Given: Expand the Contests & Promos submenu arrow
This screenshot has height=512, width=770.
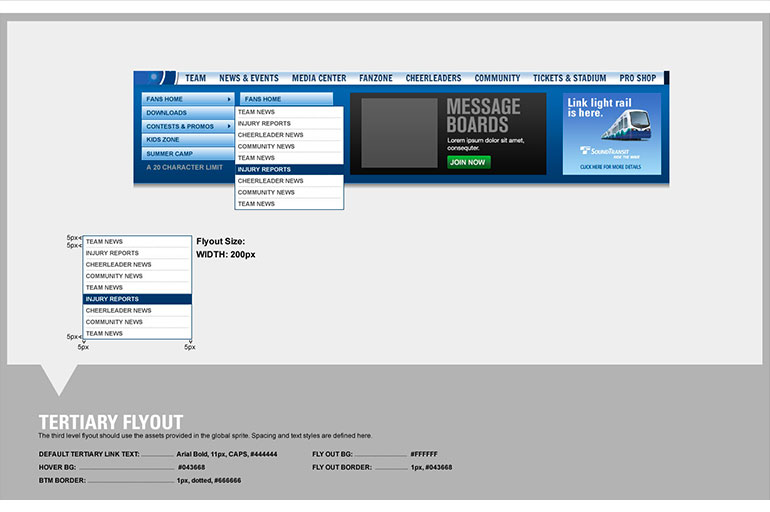Looking at the screenshot, I should click(229, 127).
